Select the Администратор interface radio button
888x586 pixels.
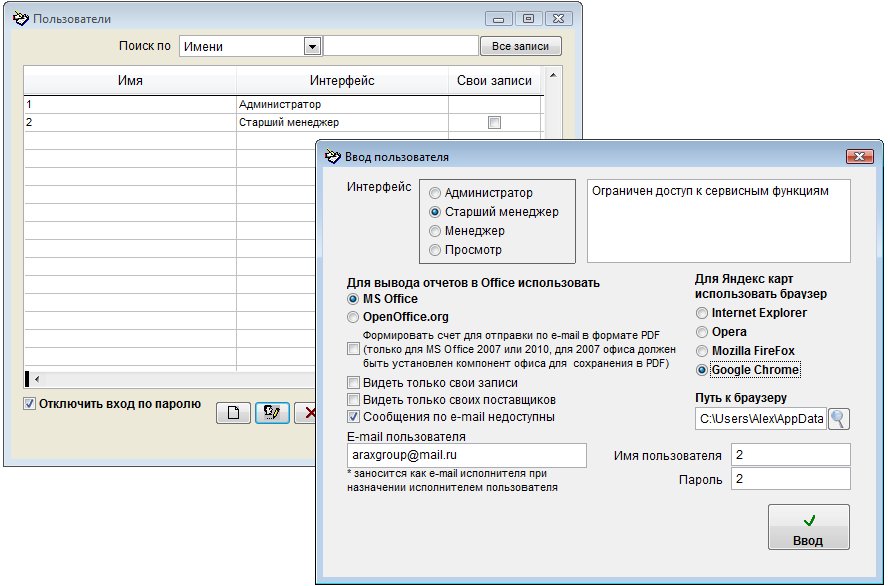coord(435,193)
